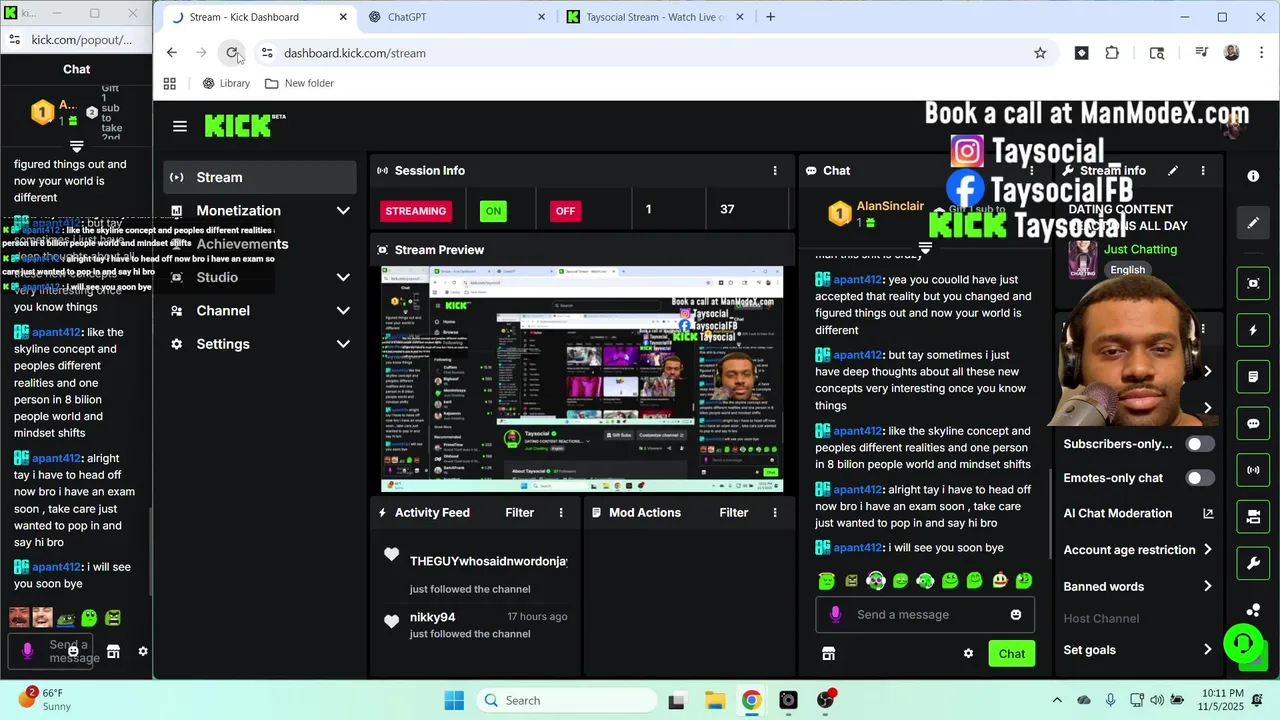The image size is (1280, 720).
Task: Expand the Studio menu chevron
Action: pyautogui.click(x=343, y=278)
